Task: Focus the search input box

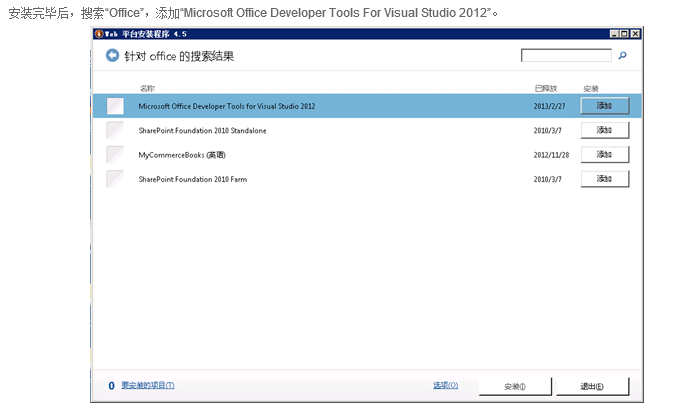Action: click(566, 55)
